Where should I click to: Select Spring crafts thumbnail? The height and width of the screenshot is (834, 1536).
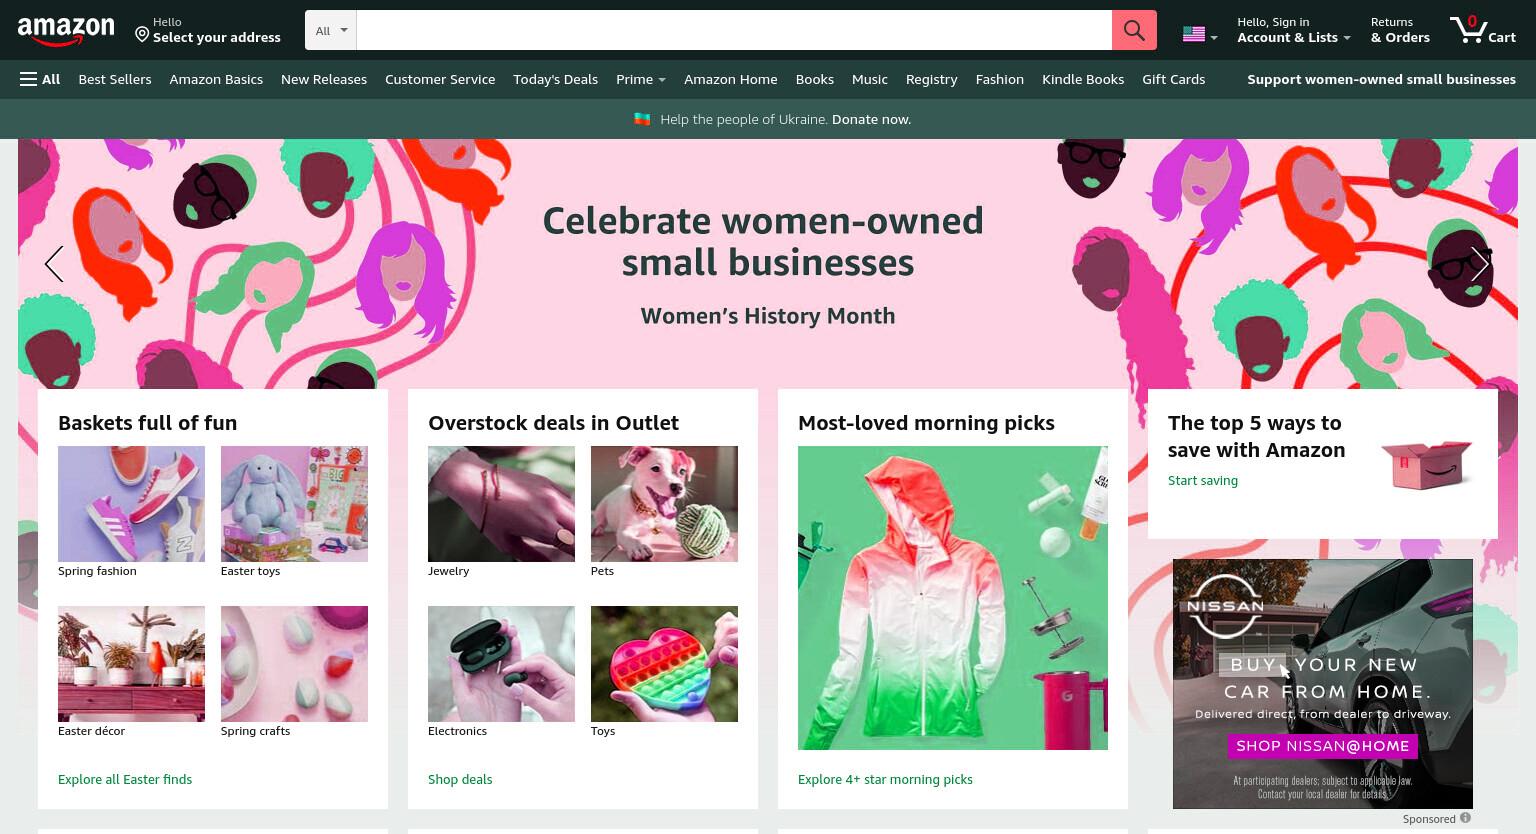[x=294, y=664]
